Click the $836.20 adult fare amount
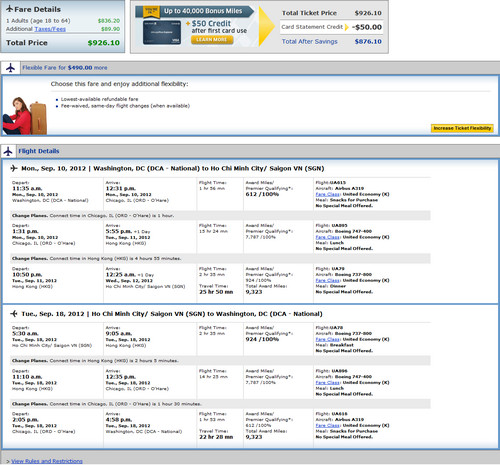 109,21
